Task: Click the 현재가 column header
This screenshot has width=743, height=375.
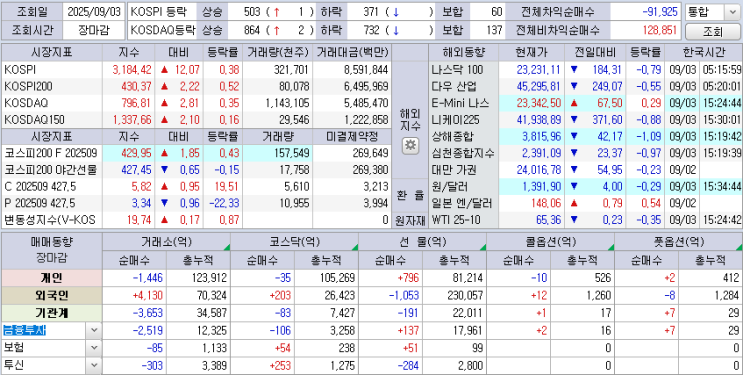Action: pyautogui.click(x=531, y=52)
